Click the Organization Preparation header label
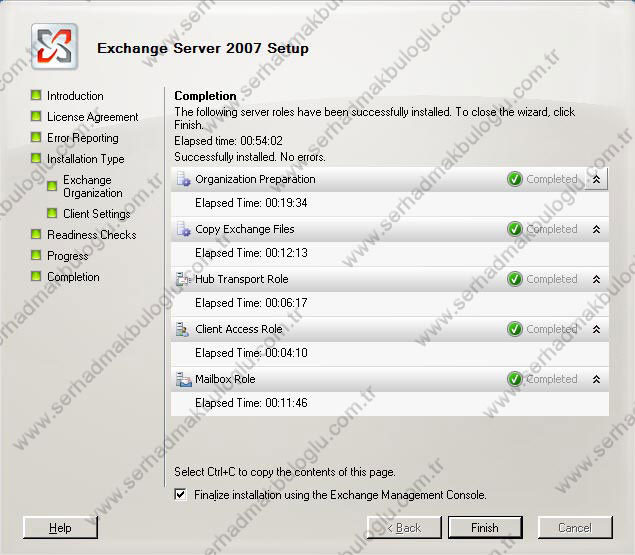The width and height of the screenshot is (635, 555). click(255, 179)
